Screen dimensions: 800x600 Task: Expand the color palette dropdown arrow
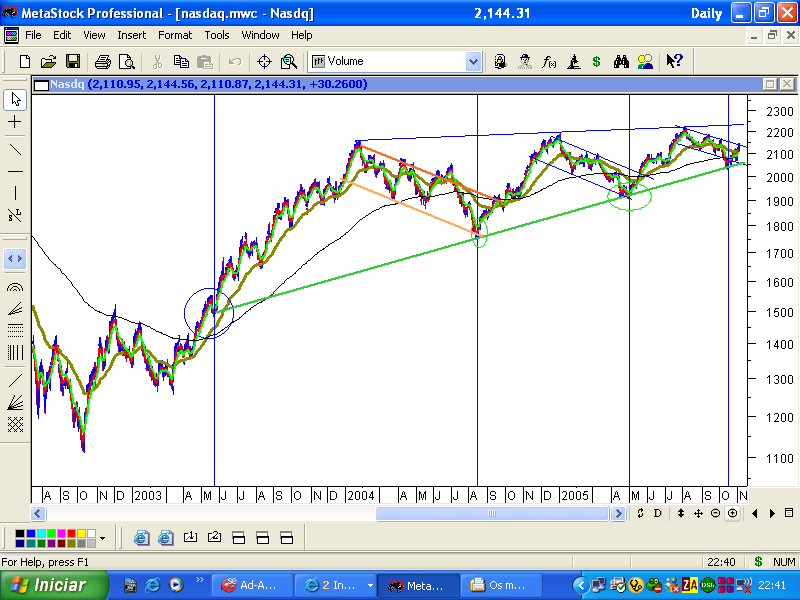point(103,540)
